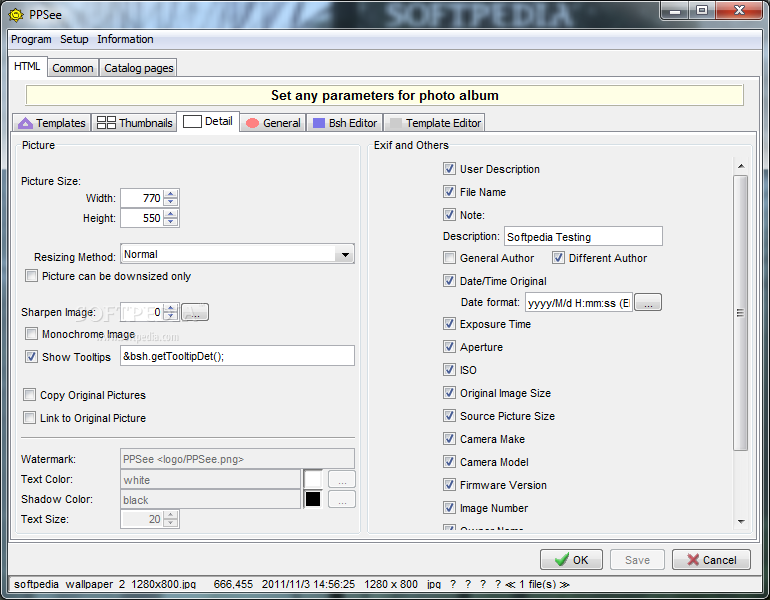The image size is (770, 600).
Task: Increase Sharpen Image value with up arrow
Action: tap(170, 308)
